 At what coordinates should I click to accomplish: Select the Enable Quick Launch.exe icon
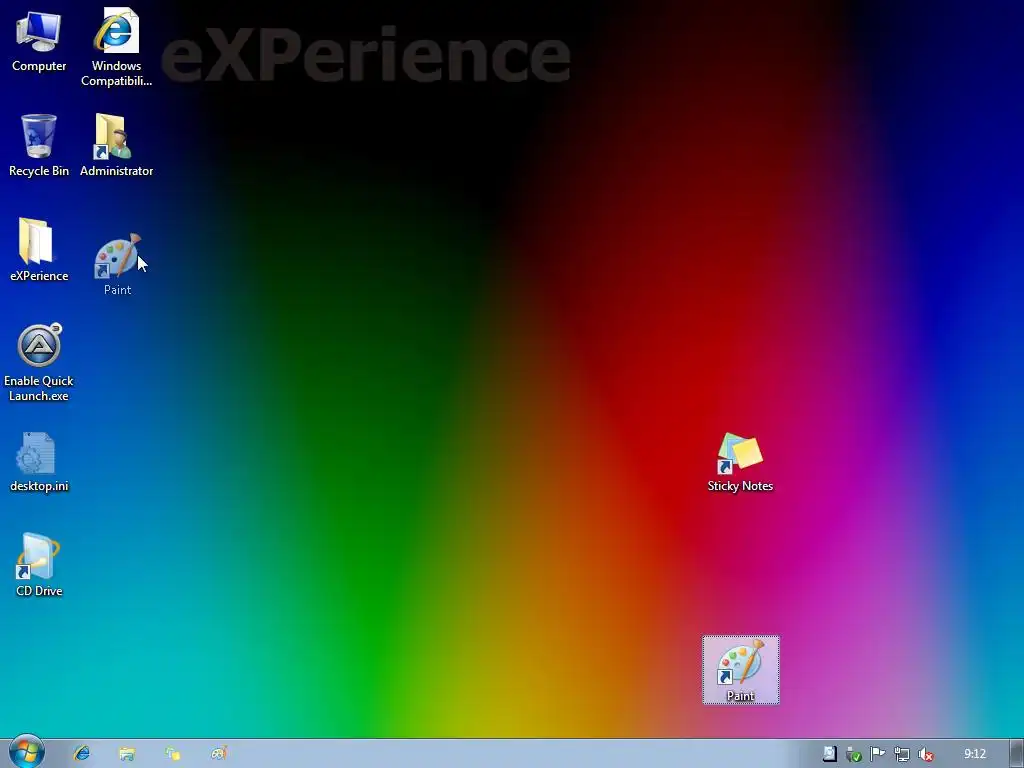(x=39, y=362)
